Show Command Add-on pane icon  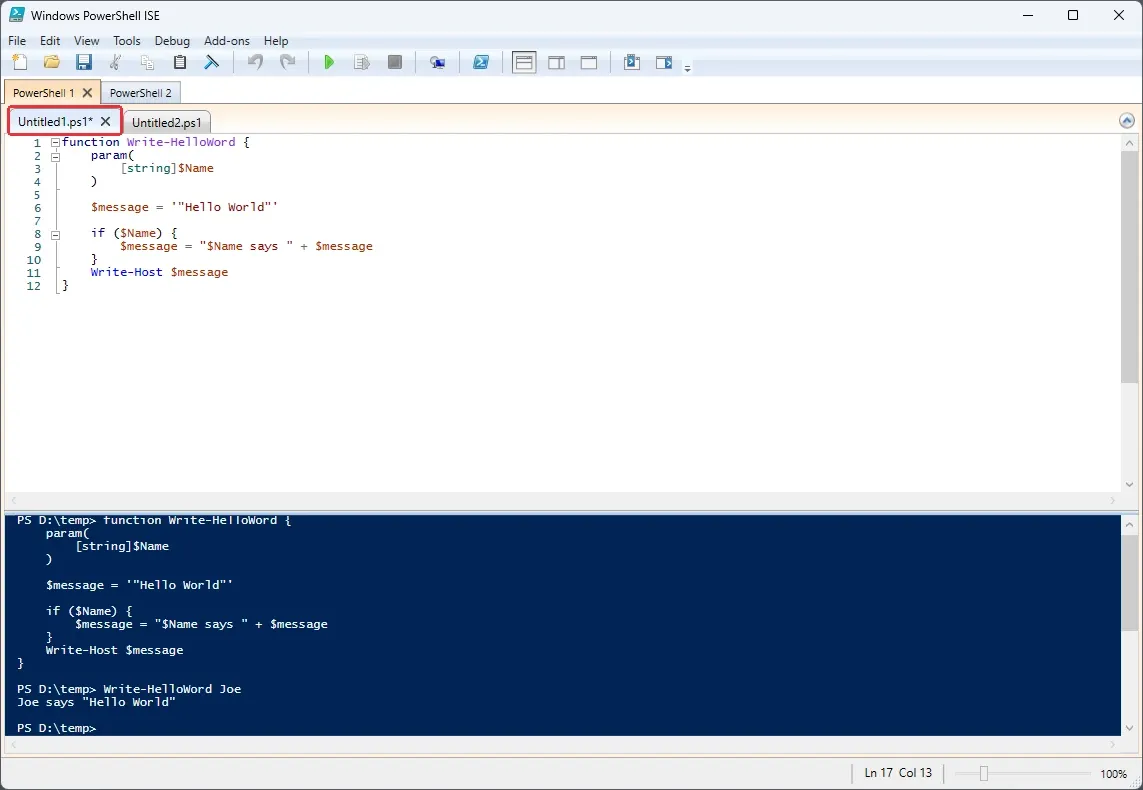(x=664, y=62)
